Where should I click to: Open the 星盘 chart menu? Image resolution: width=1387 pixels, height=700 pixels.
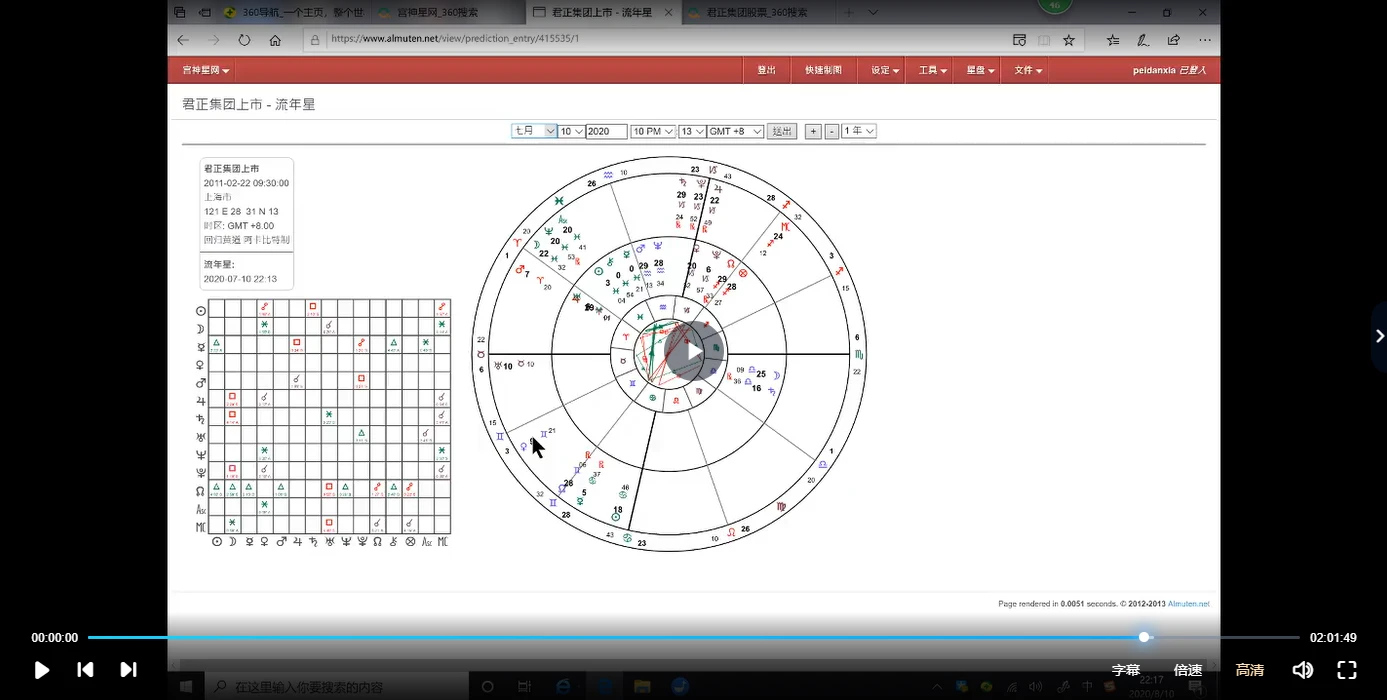click(981, 70)
